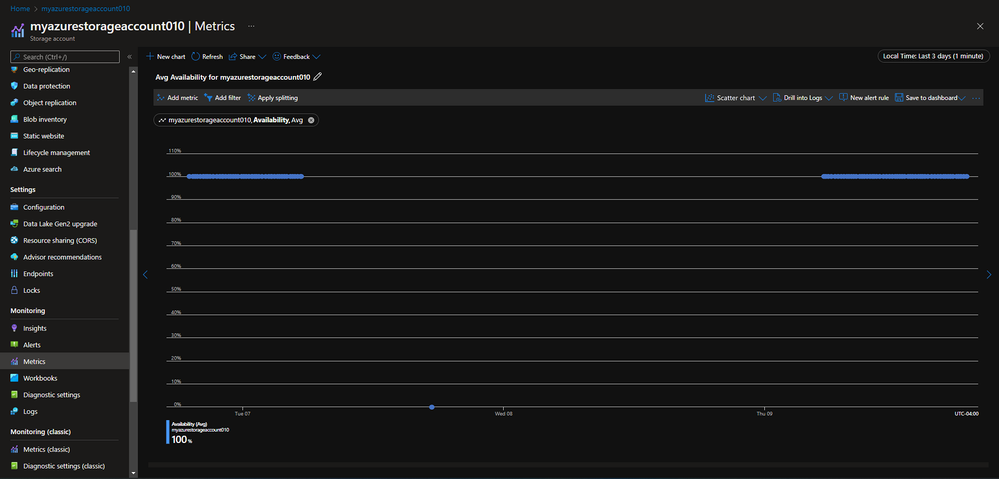Click the Object replication icon
The height and width of the screenshot is (479, 999).
[15, 103]
